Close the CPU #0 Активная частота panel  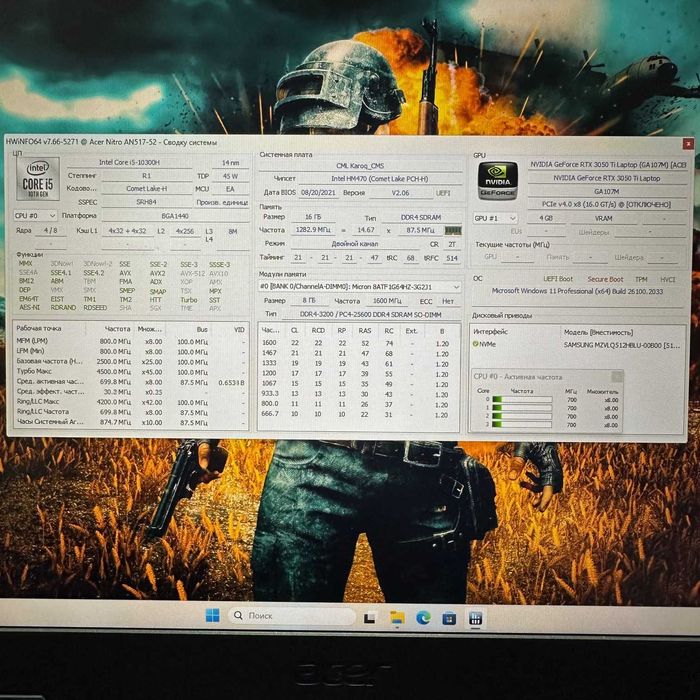(x=617, y=376)
